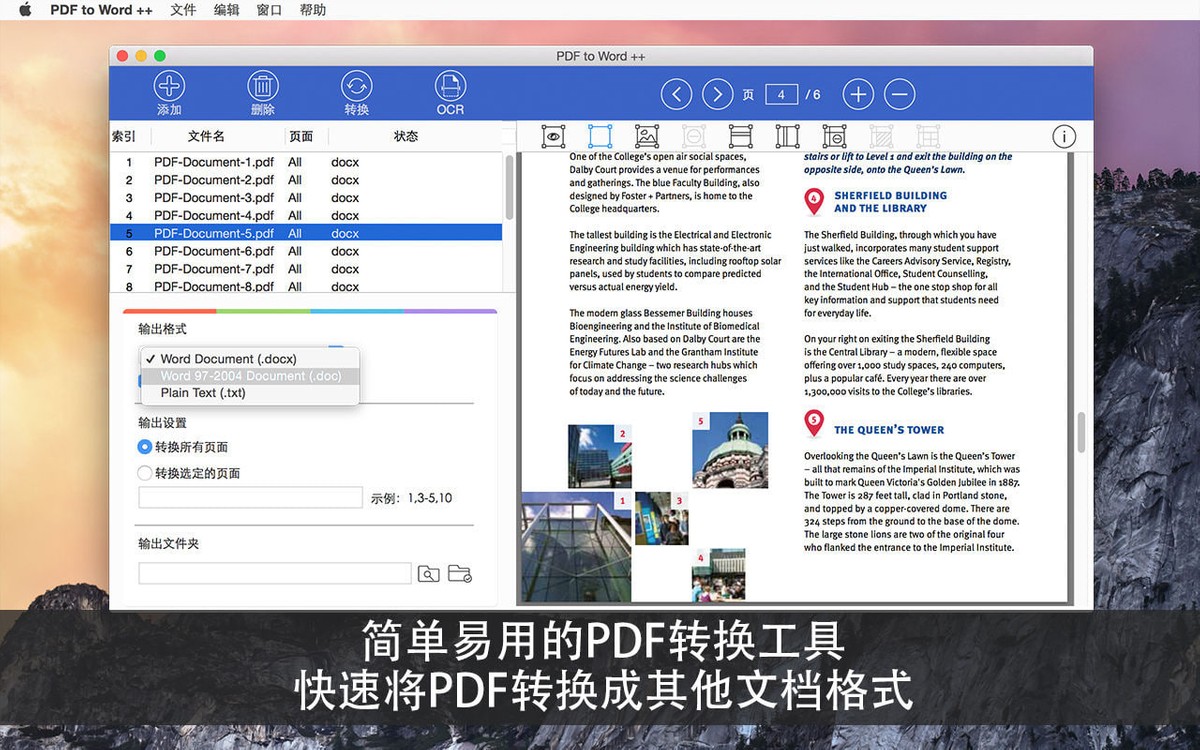1200x750 pixels.
Task: Select the 转换选定的页面 radio button
Action: (x=145, y=473)
